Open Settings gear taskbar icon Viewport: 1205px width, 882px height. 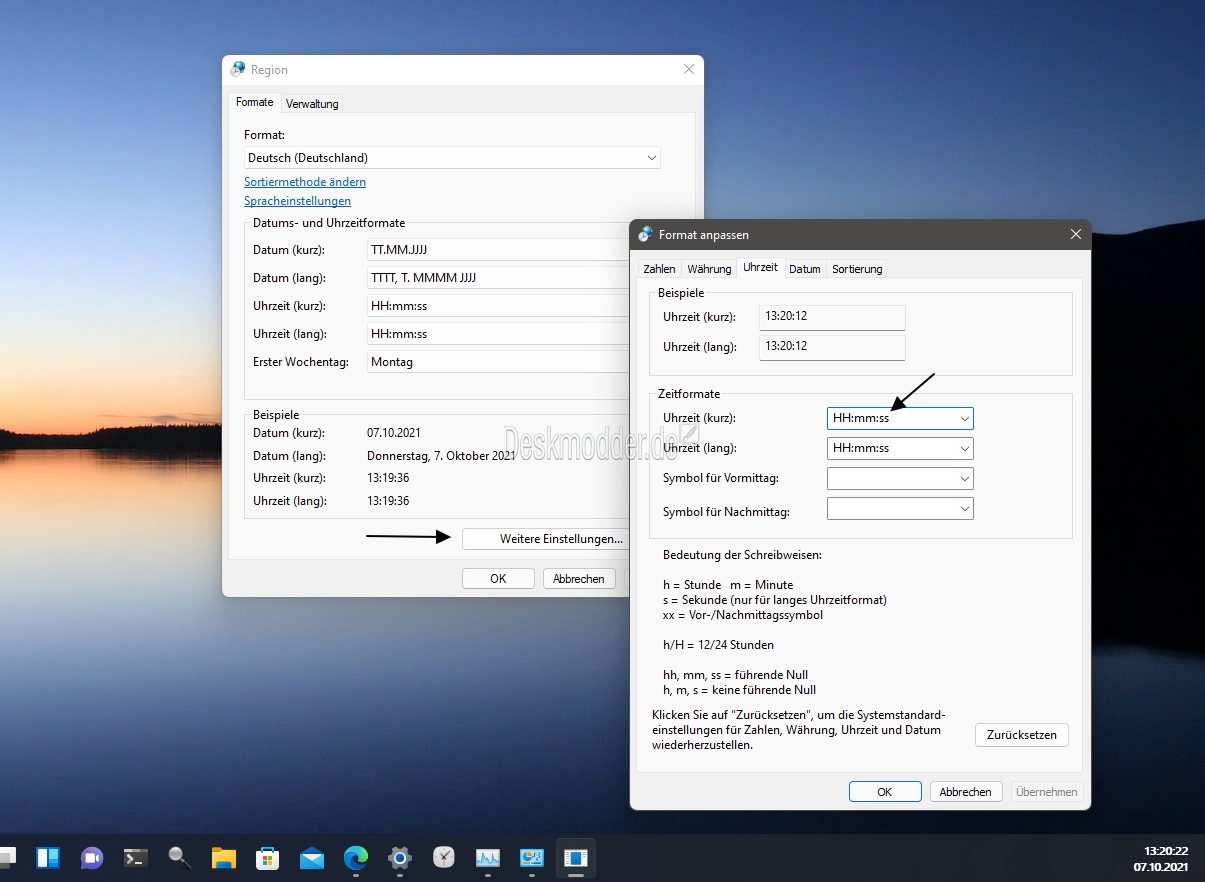400,857
